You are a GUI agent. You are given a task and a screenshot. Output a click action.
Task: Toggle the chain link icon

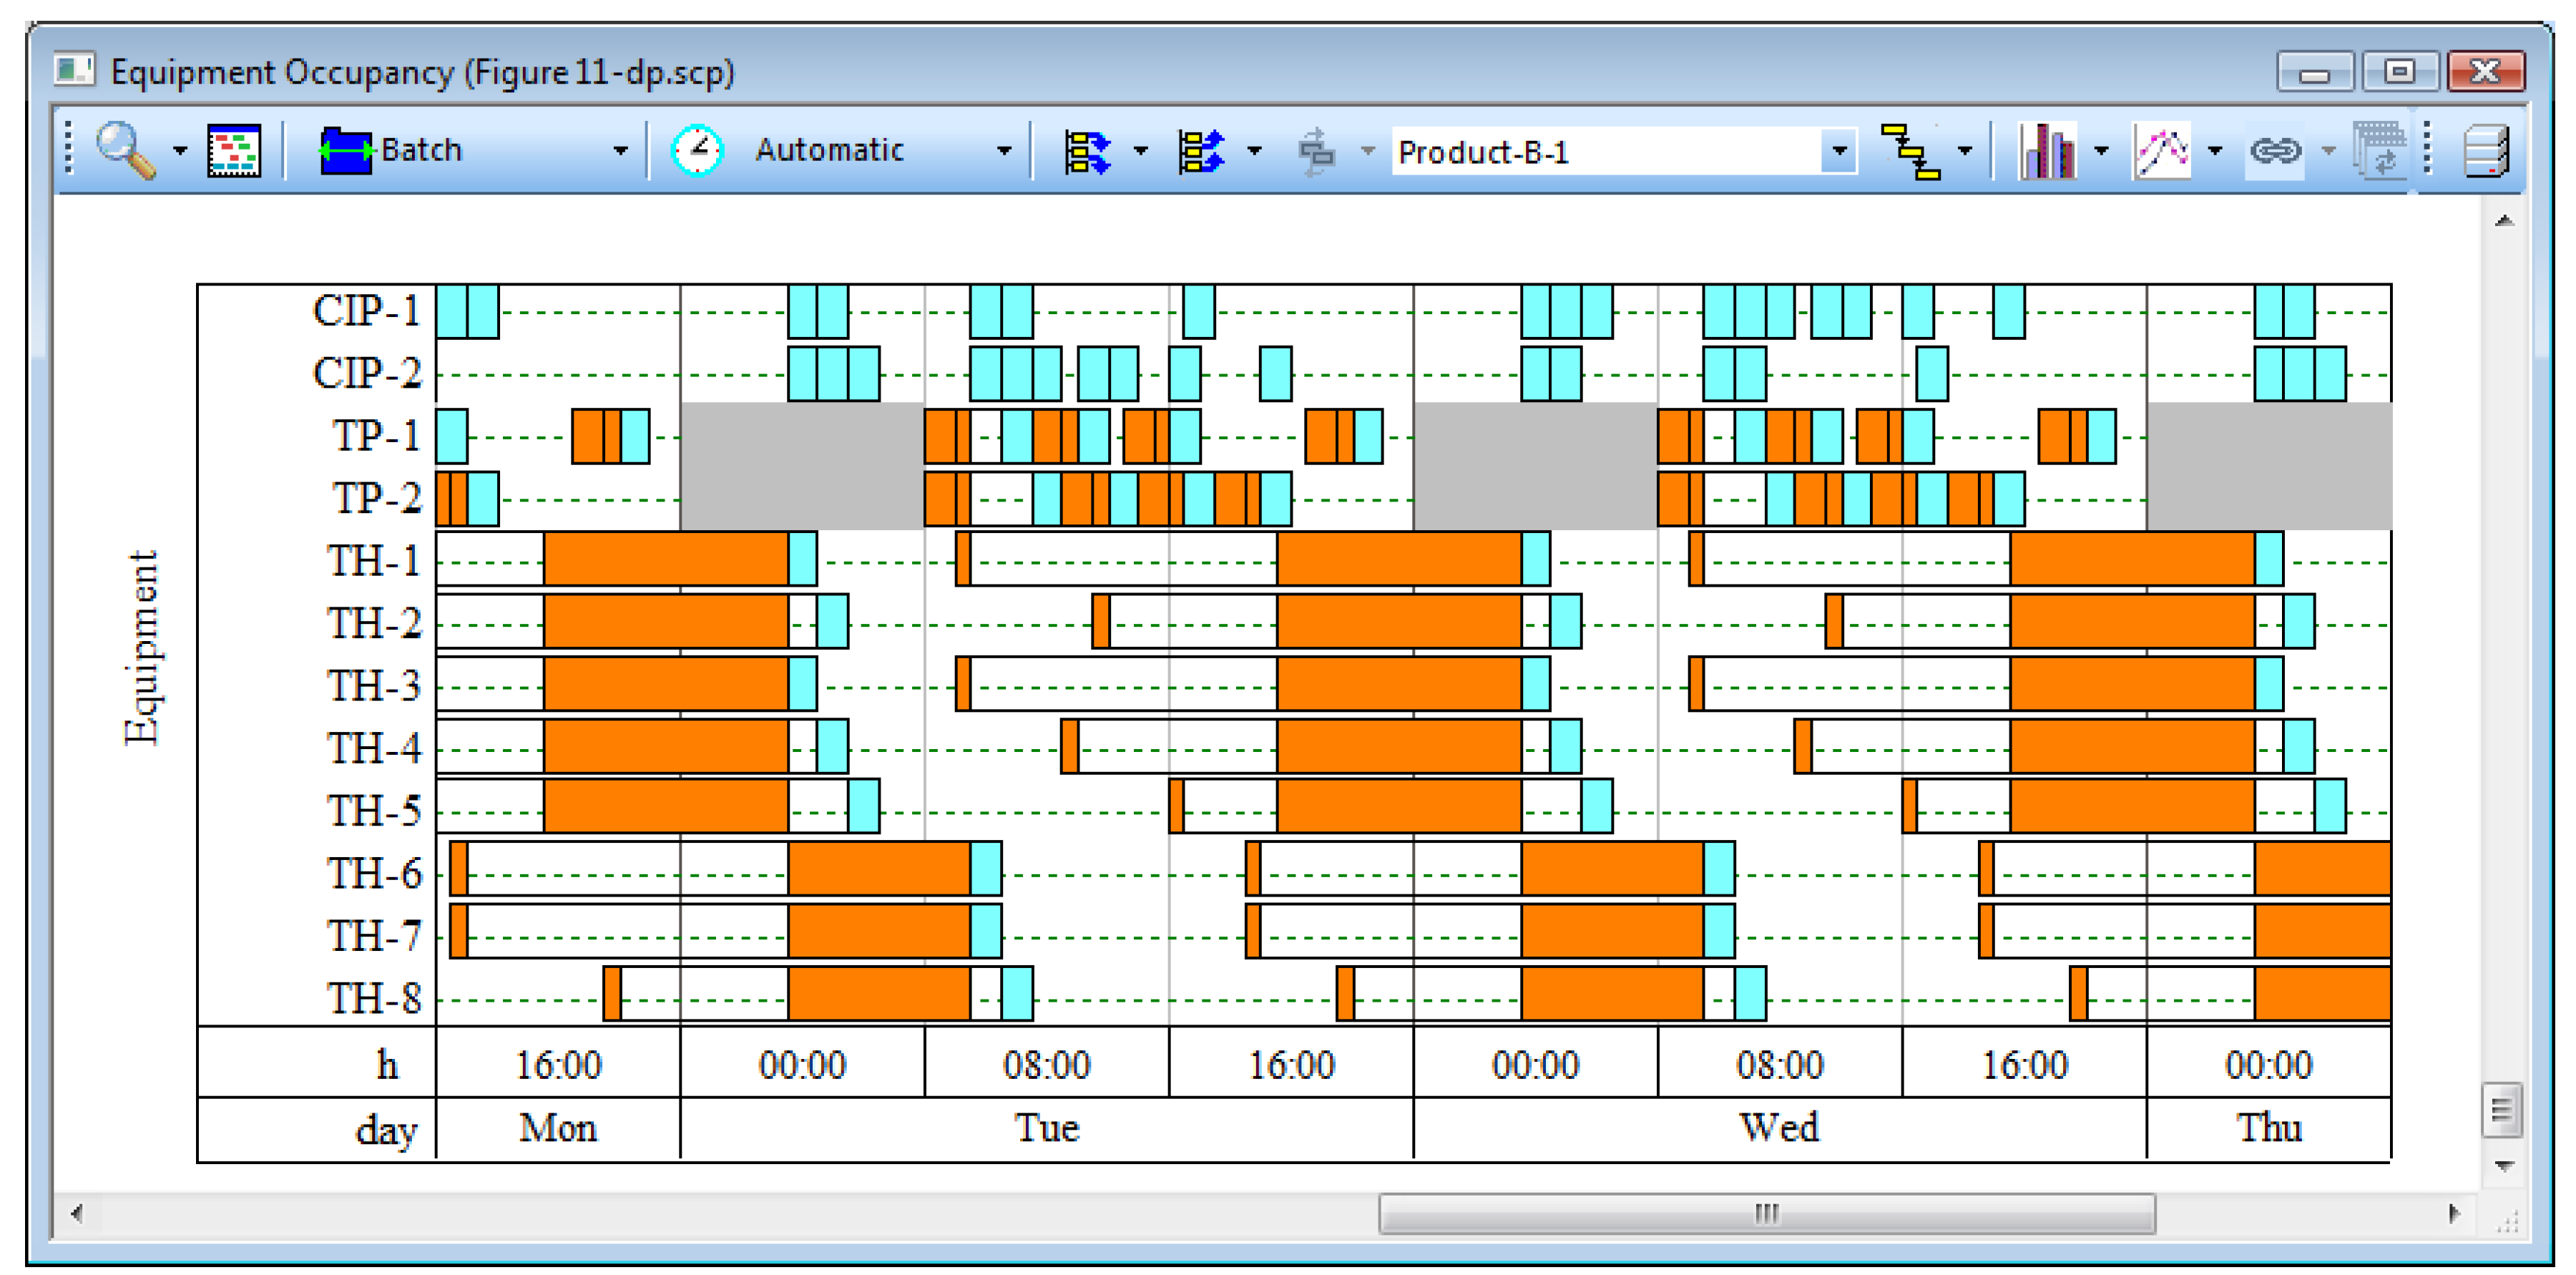pyautogui.click(x=2275, y=151)
